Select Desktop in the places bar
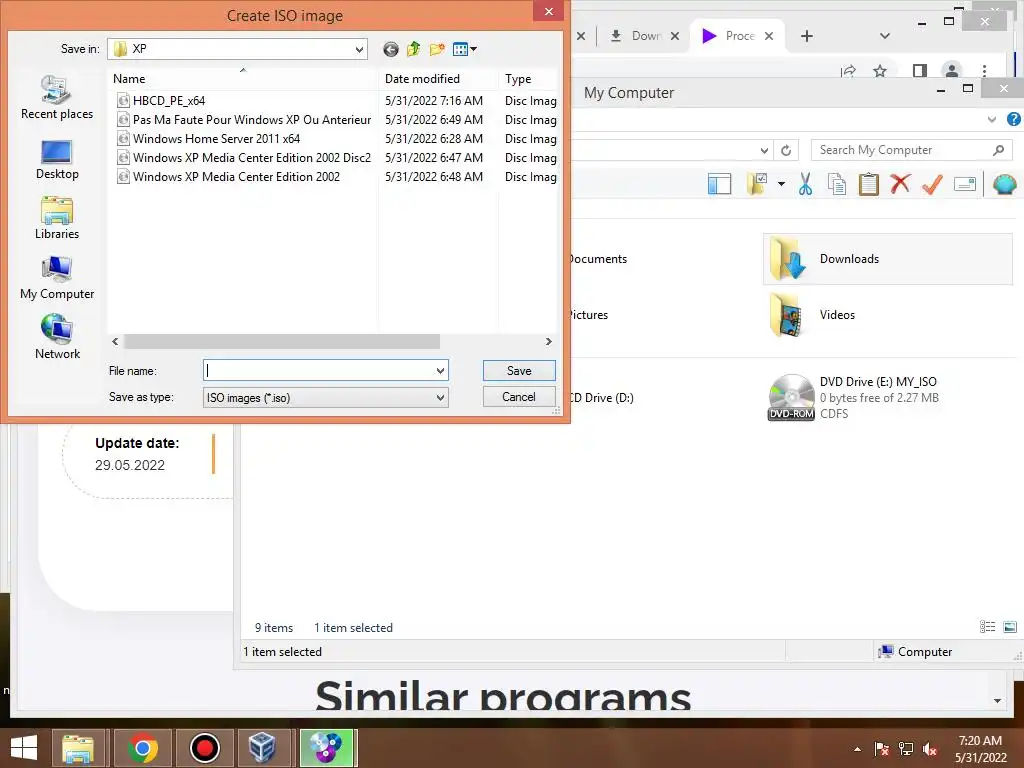The height and width of the screenshot is (768, 1024). tap(57, 160)
